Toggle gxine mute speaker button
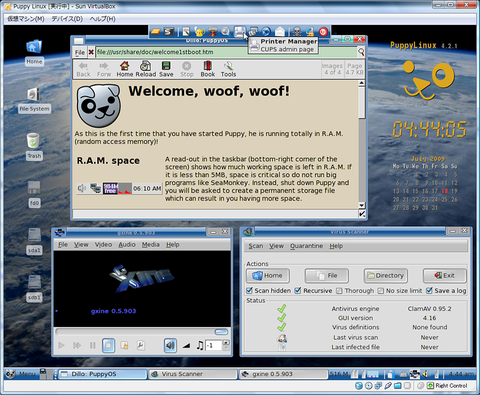 170,345
